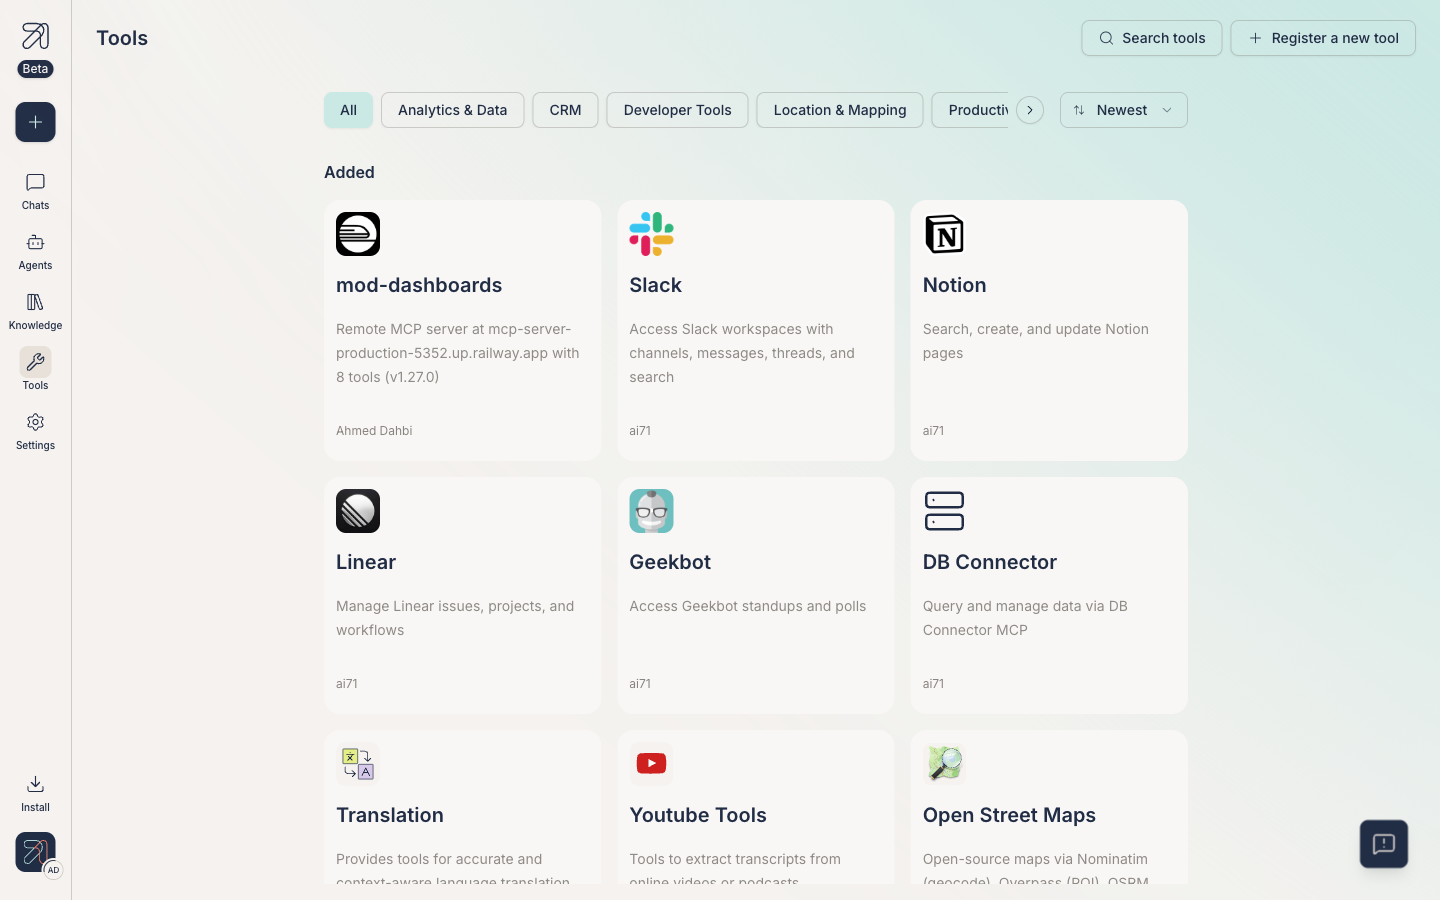Select the Tools wrench icon in sidebar
Image resolution: width=1440 pixels, height=900 pixels.
(x=35, y=362)
